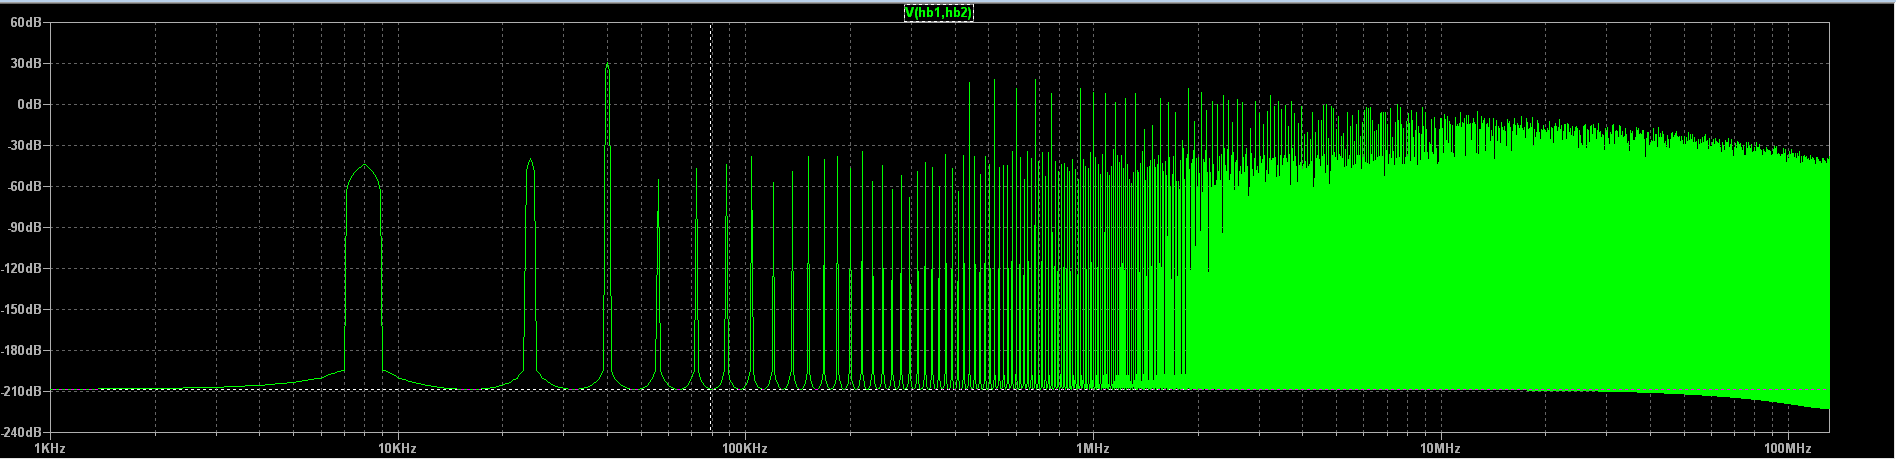Click the 10KHz frequency axis label
Screen dimensions: 1896x459
point(397,448)
